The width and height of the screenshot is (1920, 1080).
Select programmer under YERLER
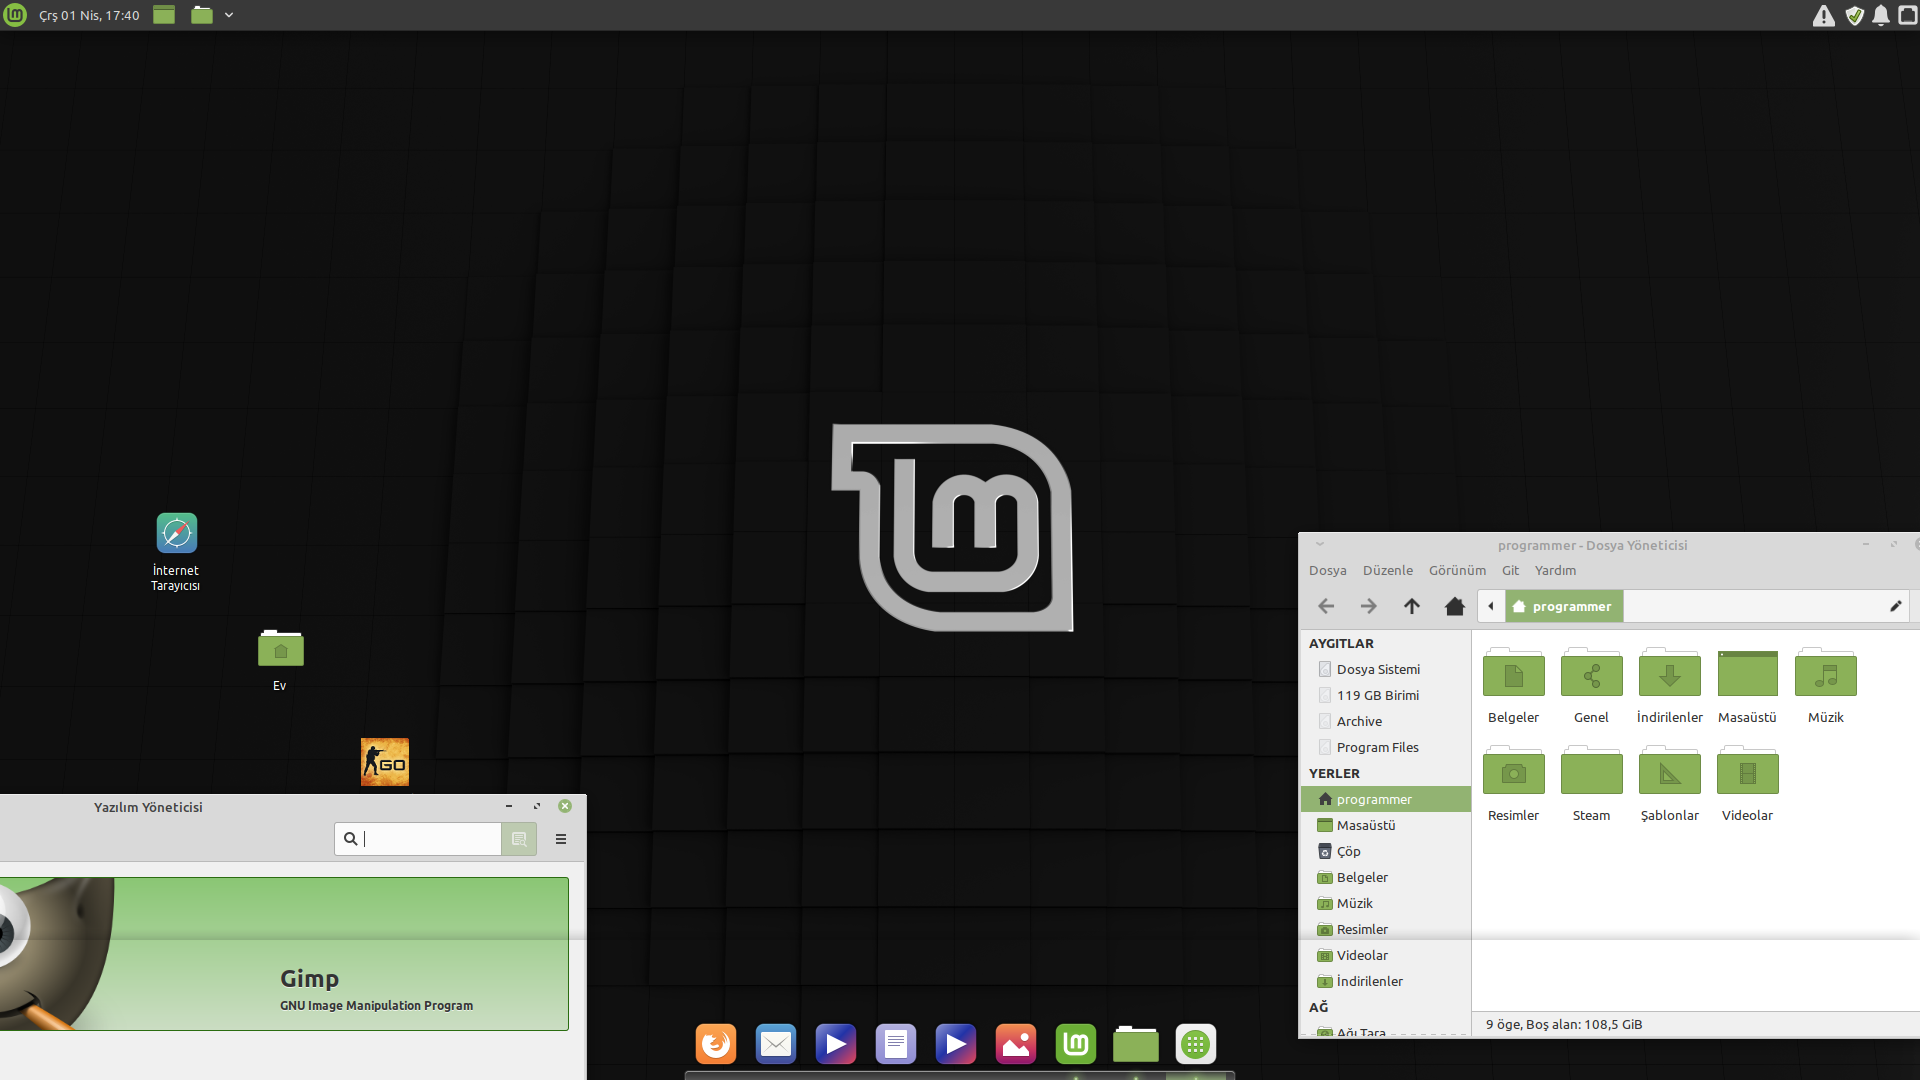coord(1386,800)
